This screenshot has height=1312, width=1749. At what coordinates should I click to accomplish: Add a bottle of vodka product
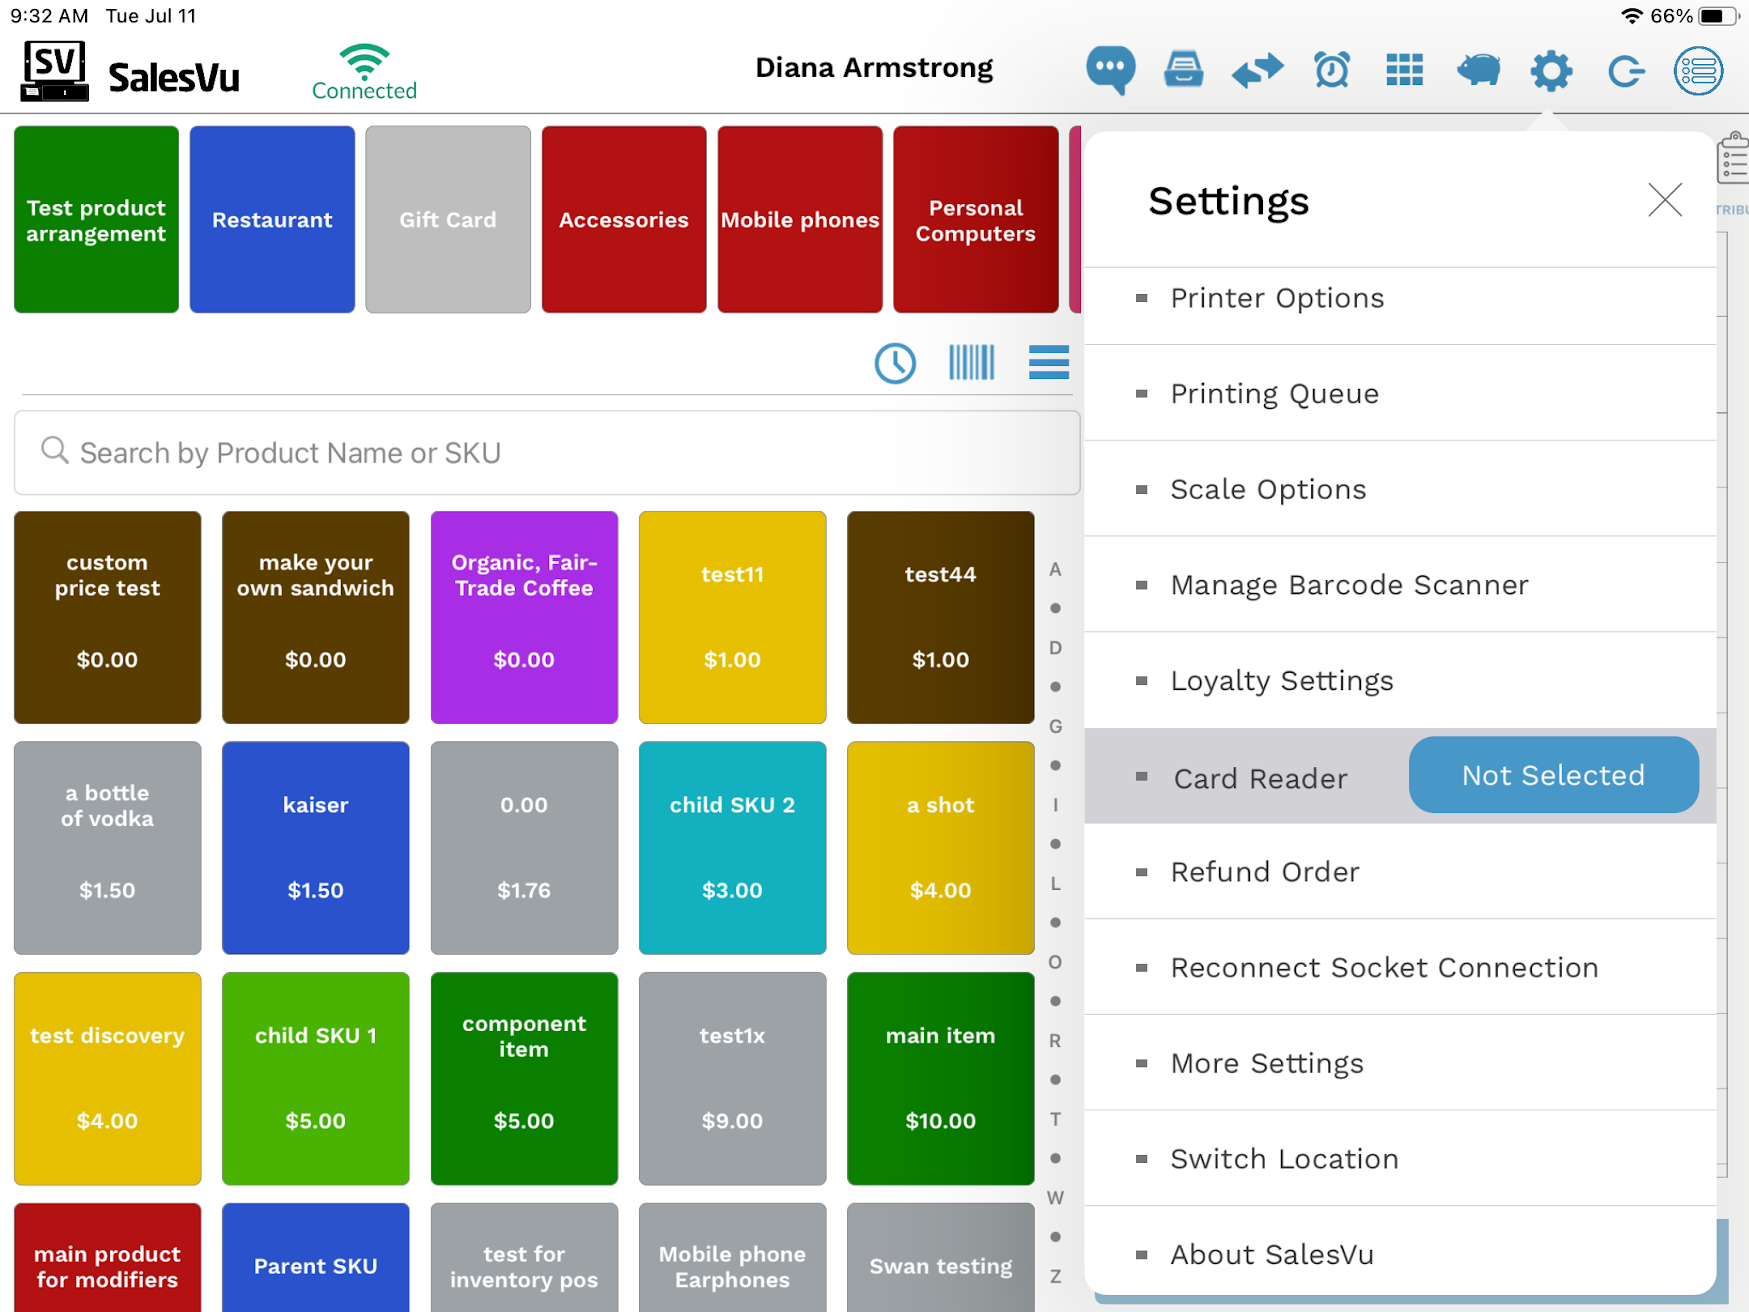107,848
